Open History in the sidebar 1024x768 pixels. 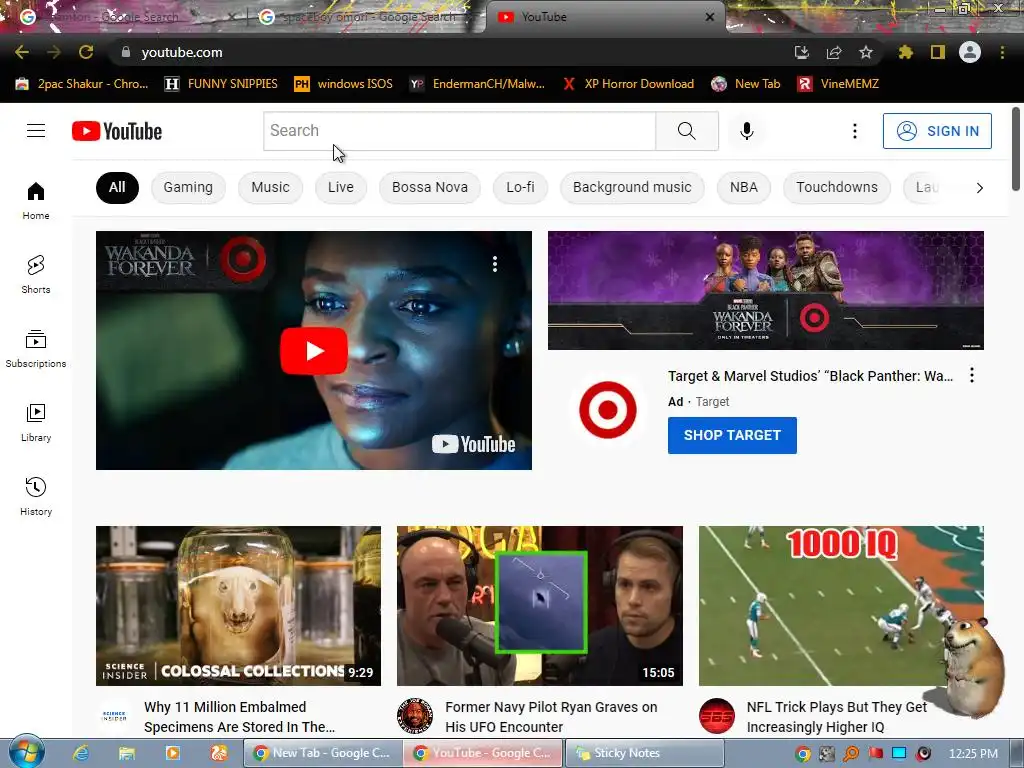(36, 496)
